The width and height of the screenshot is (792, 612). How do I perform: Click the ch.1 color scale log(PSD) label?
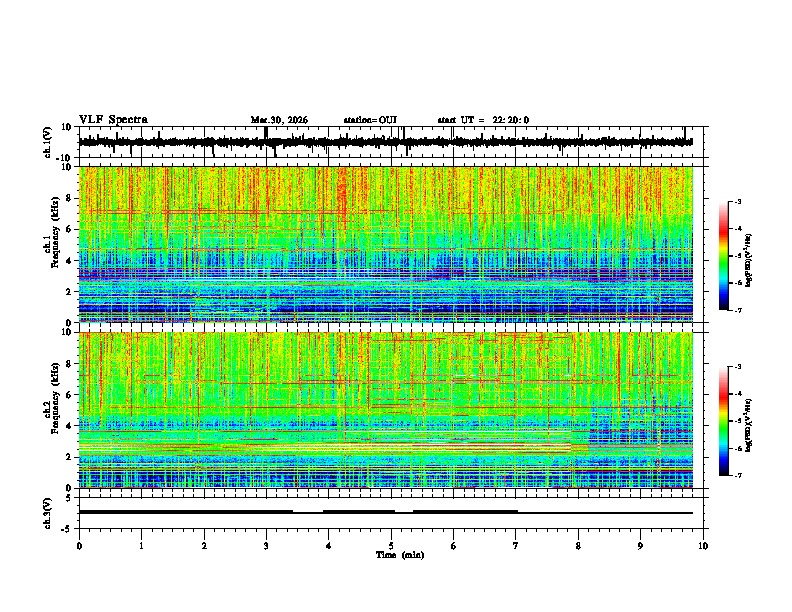749,261
